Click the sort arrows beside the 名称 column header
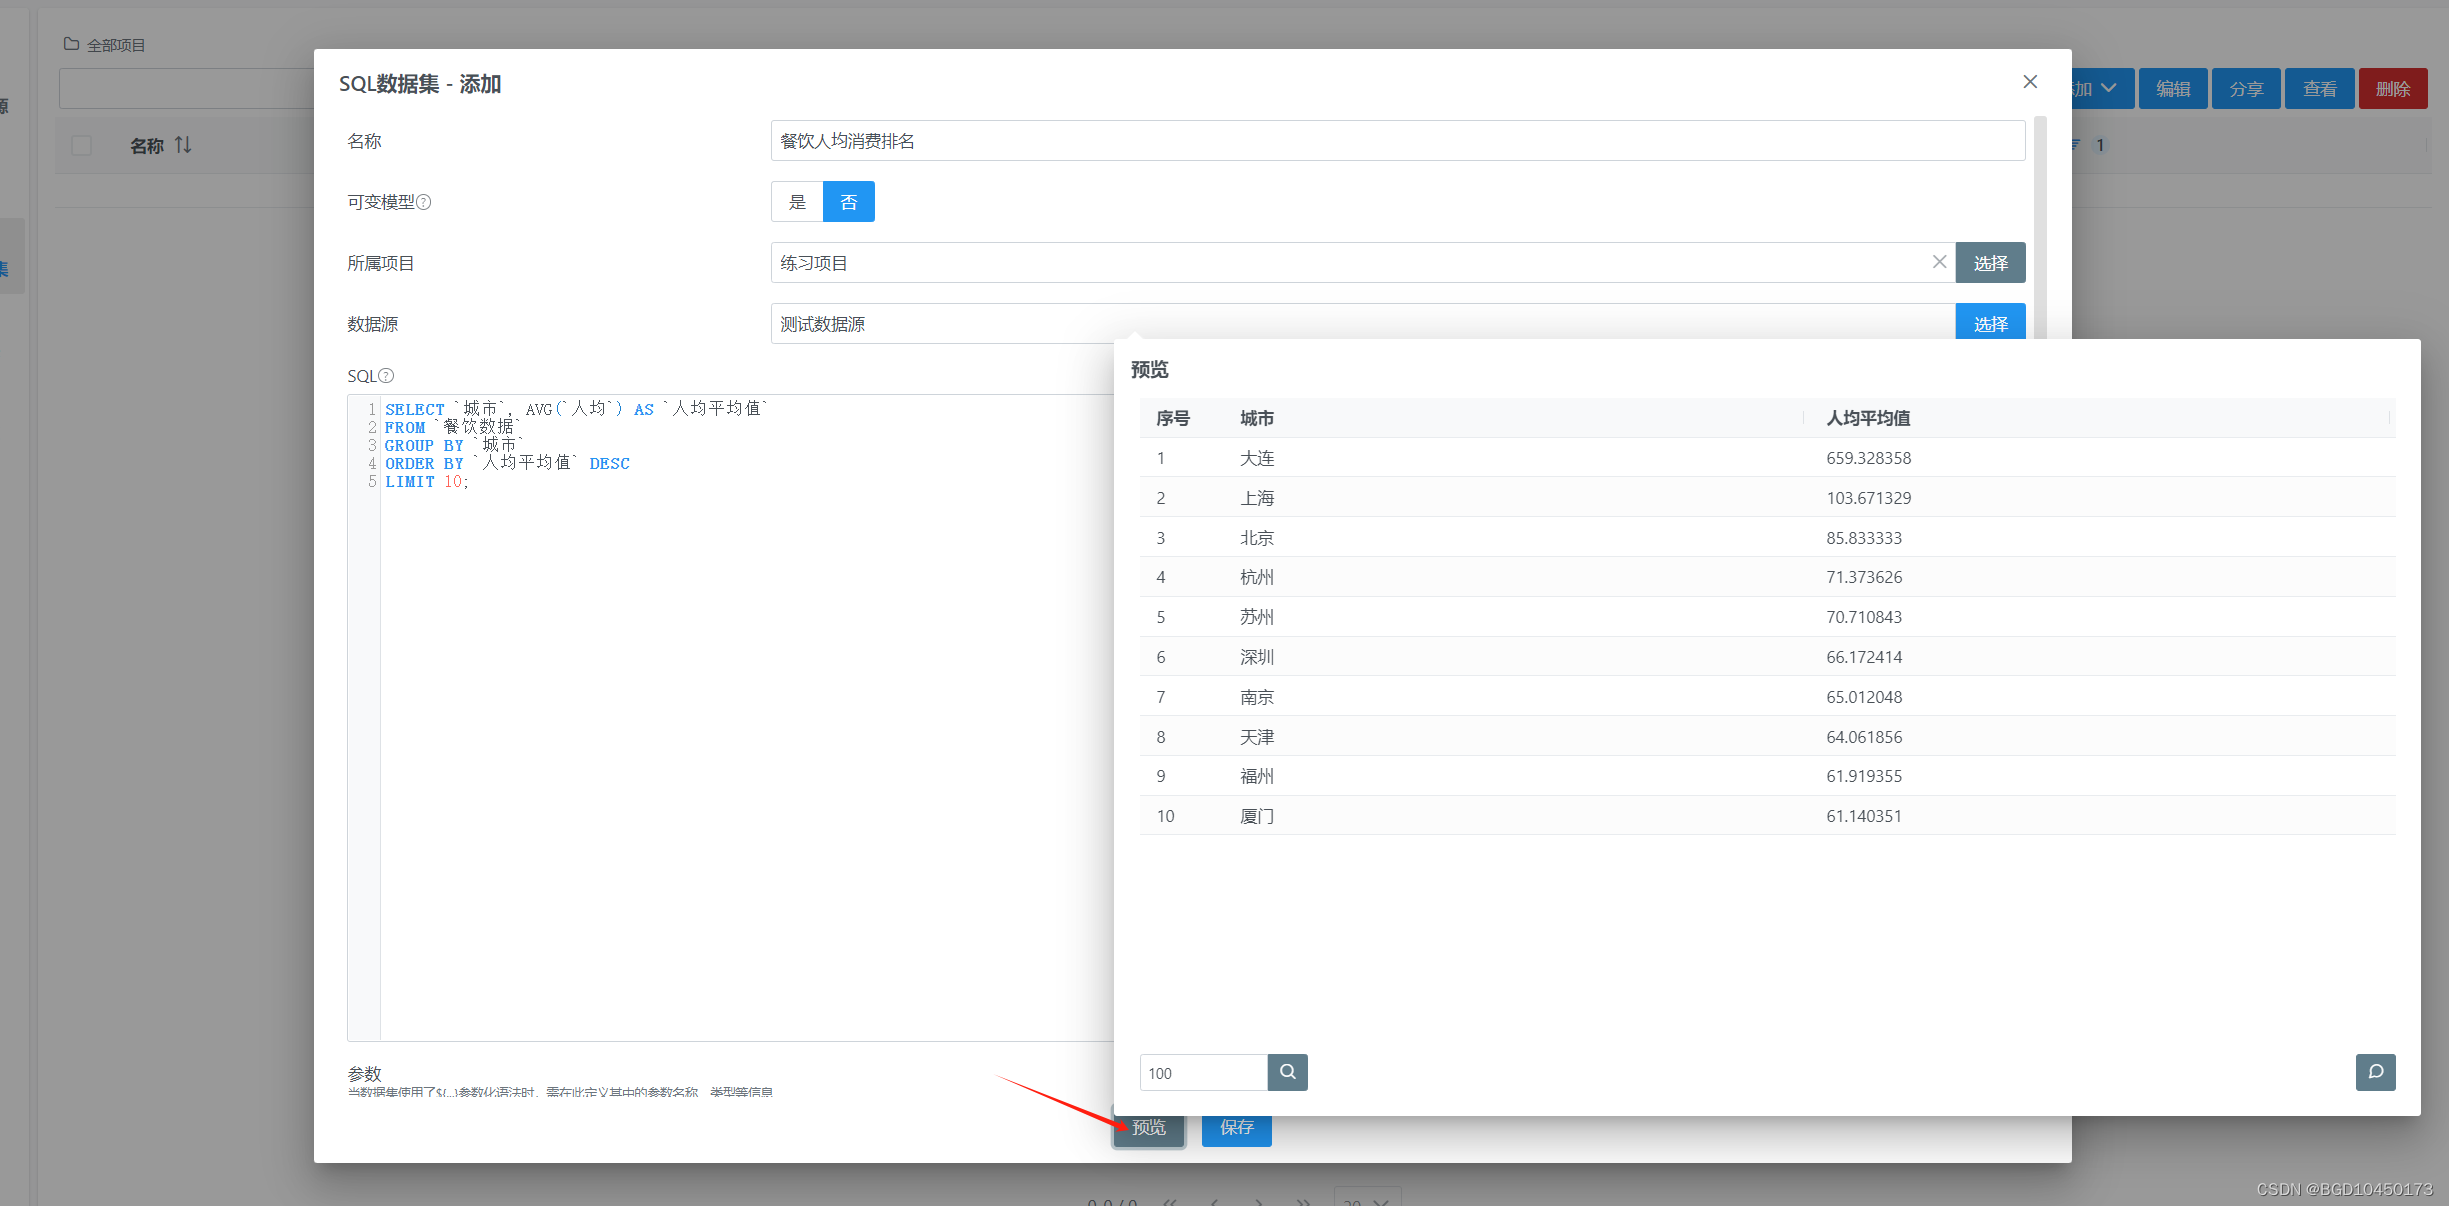The image size is (2449, 1206). (184, 144)
